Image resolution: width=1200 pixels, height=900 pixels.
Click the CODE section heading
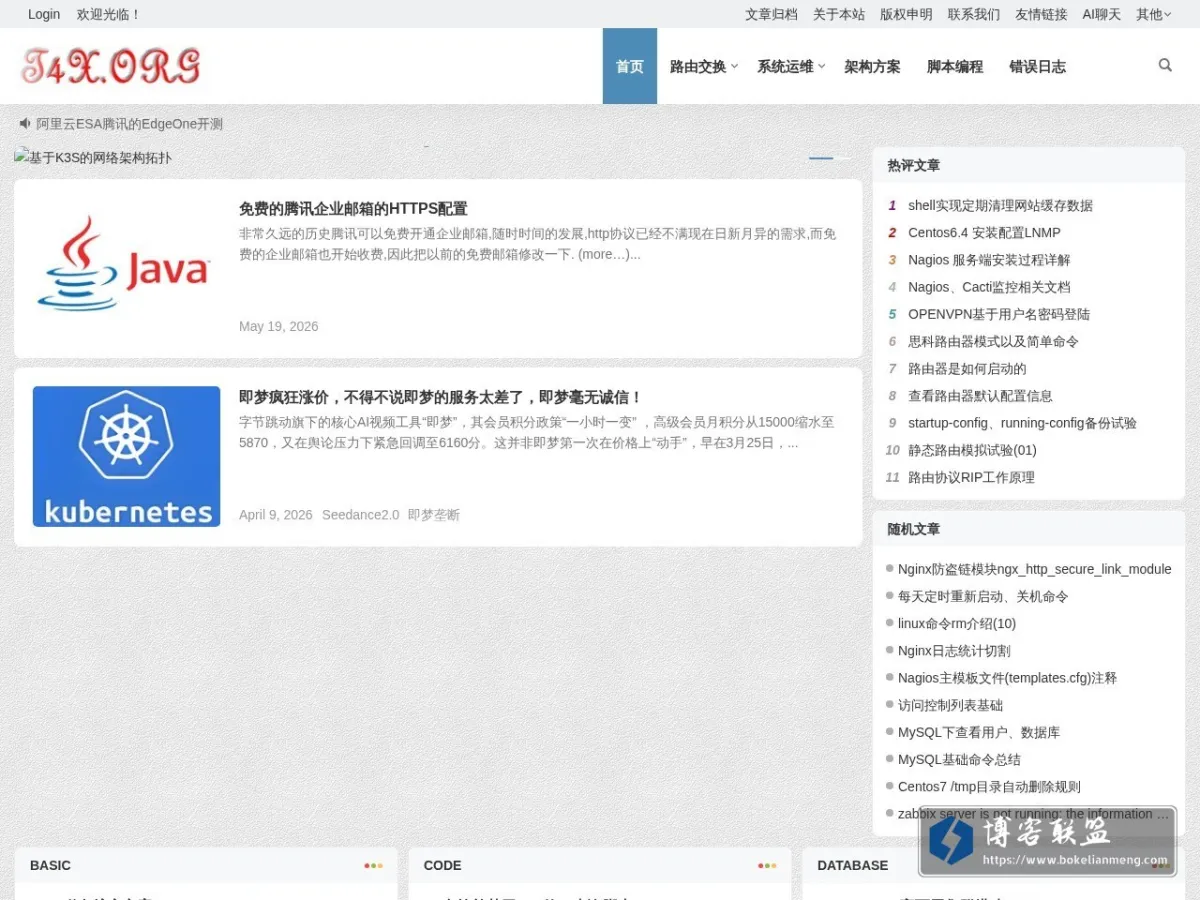pyautogui.click(x=442, y=866)
